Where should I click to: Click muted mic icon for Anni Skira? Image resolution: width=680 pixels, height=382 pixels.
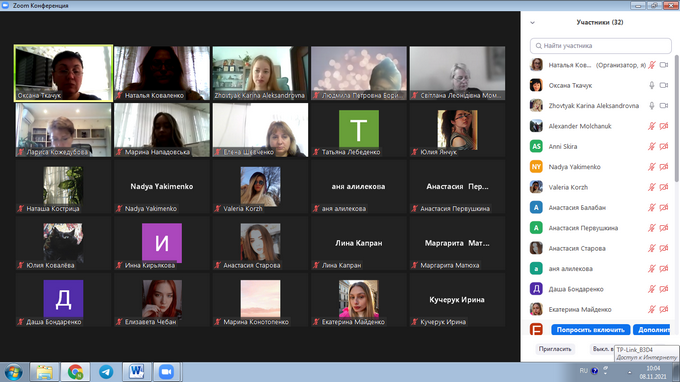(x=651, y=147)
